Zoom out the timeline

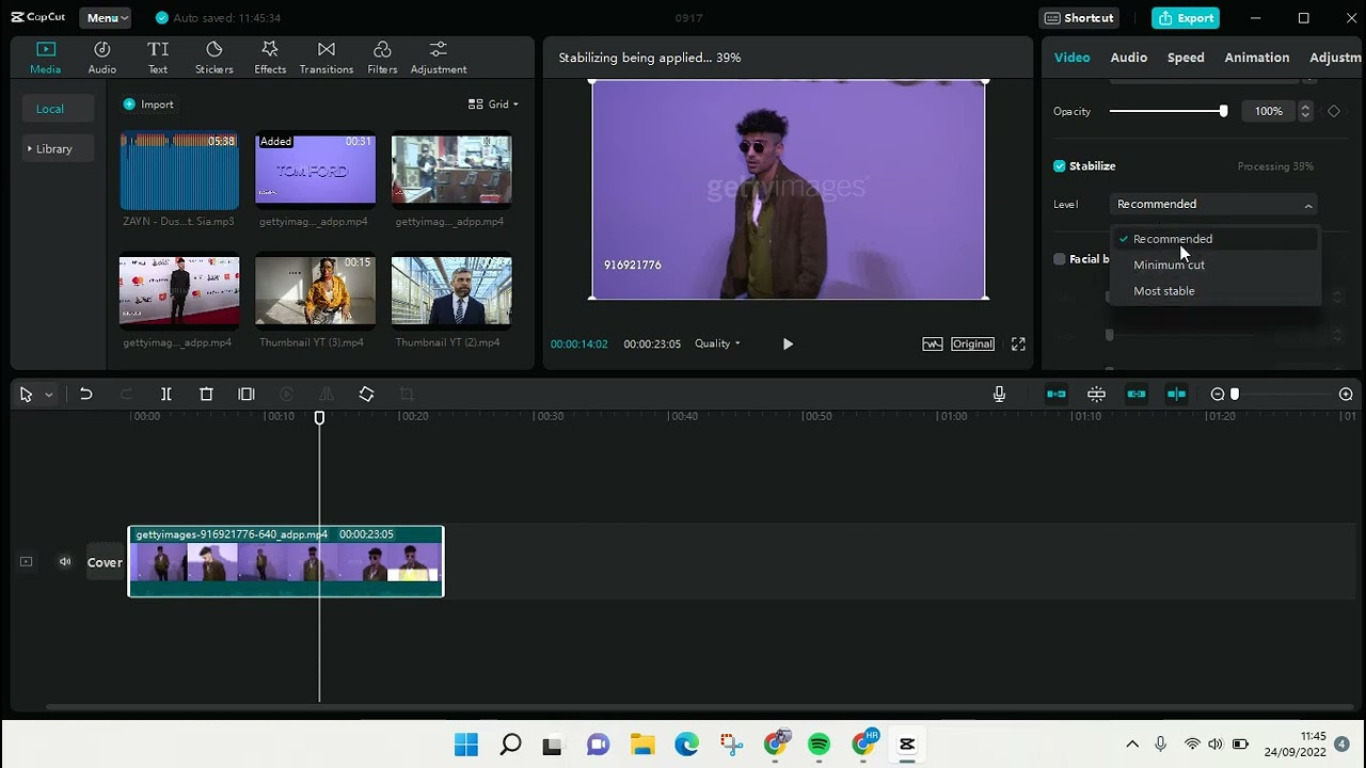[x=1217, y=394]
